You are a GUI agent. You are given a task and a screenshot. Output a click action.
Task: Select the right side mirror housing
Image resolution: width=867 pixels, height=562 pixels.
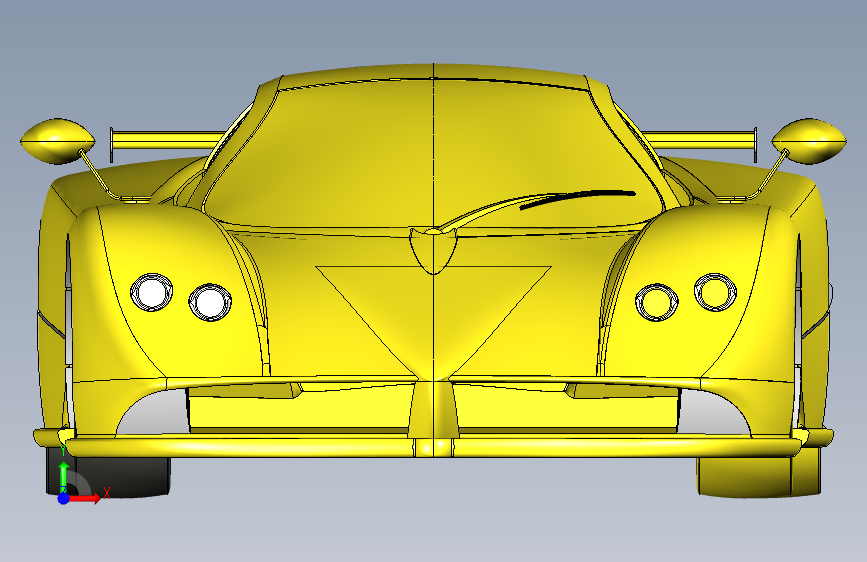809,141
